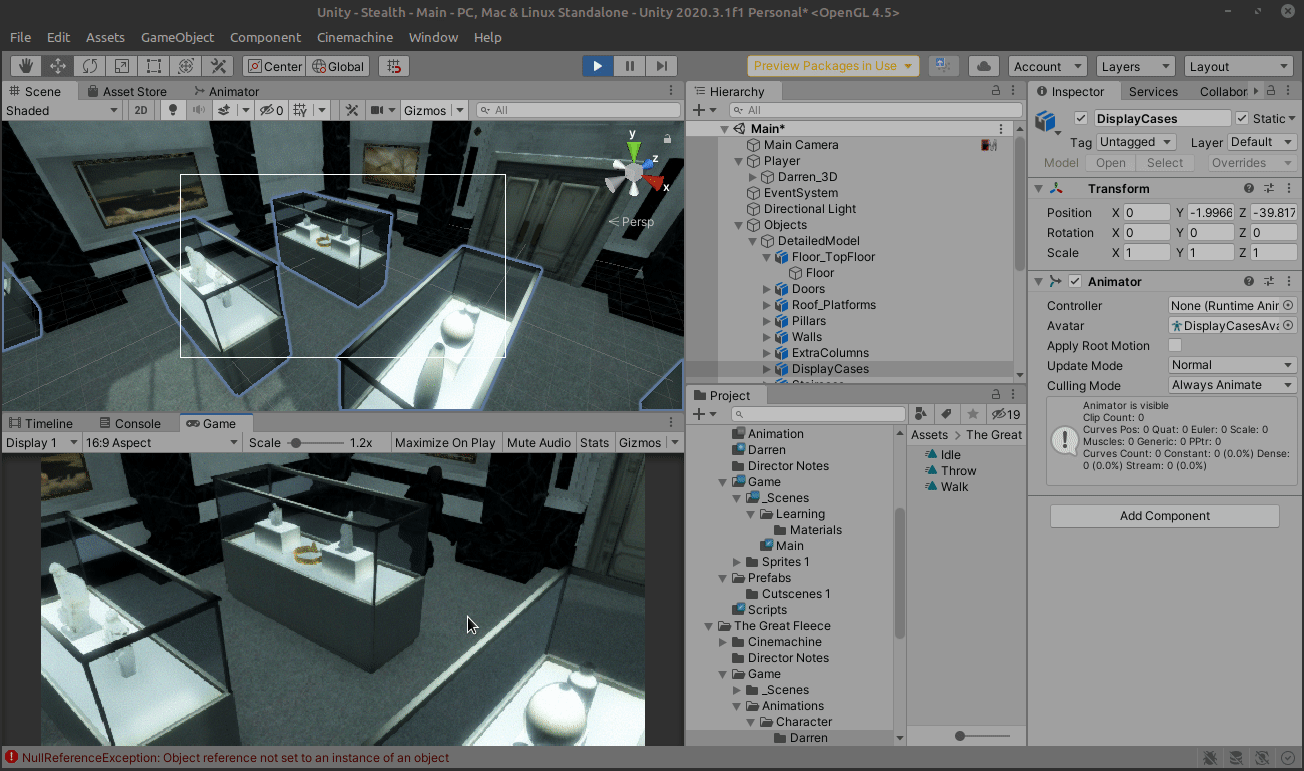This screenshot has height=771, width=1304.
Task: Open Transform presets icon
Action: pos(1269,188)
